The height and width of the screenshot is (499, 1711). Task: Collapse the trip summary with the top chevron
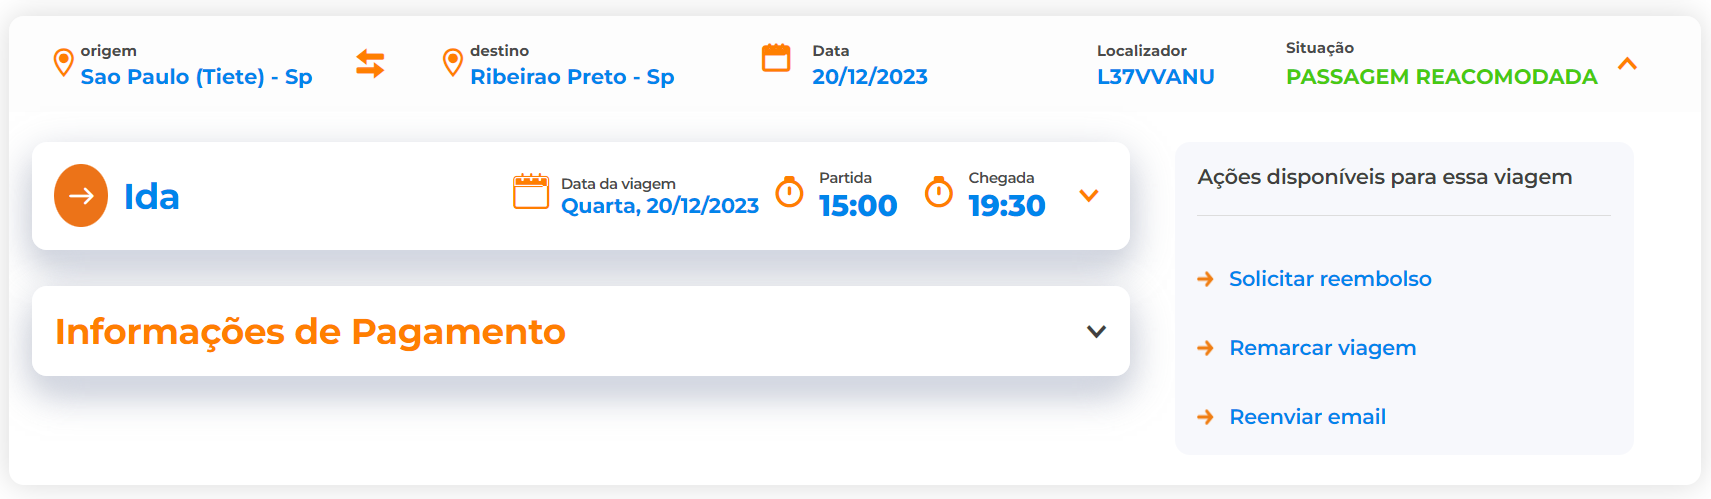click(1627, 64)
